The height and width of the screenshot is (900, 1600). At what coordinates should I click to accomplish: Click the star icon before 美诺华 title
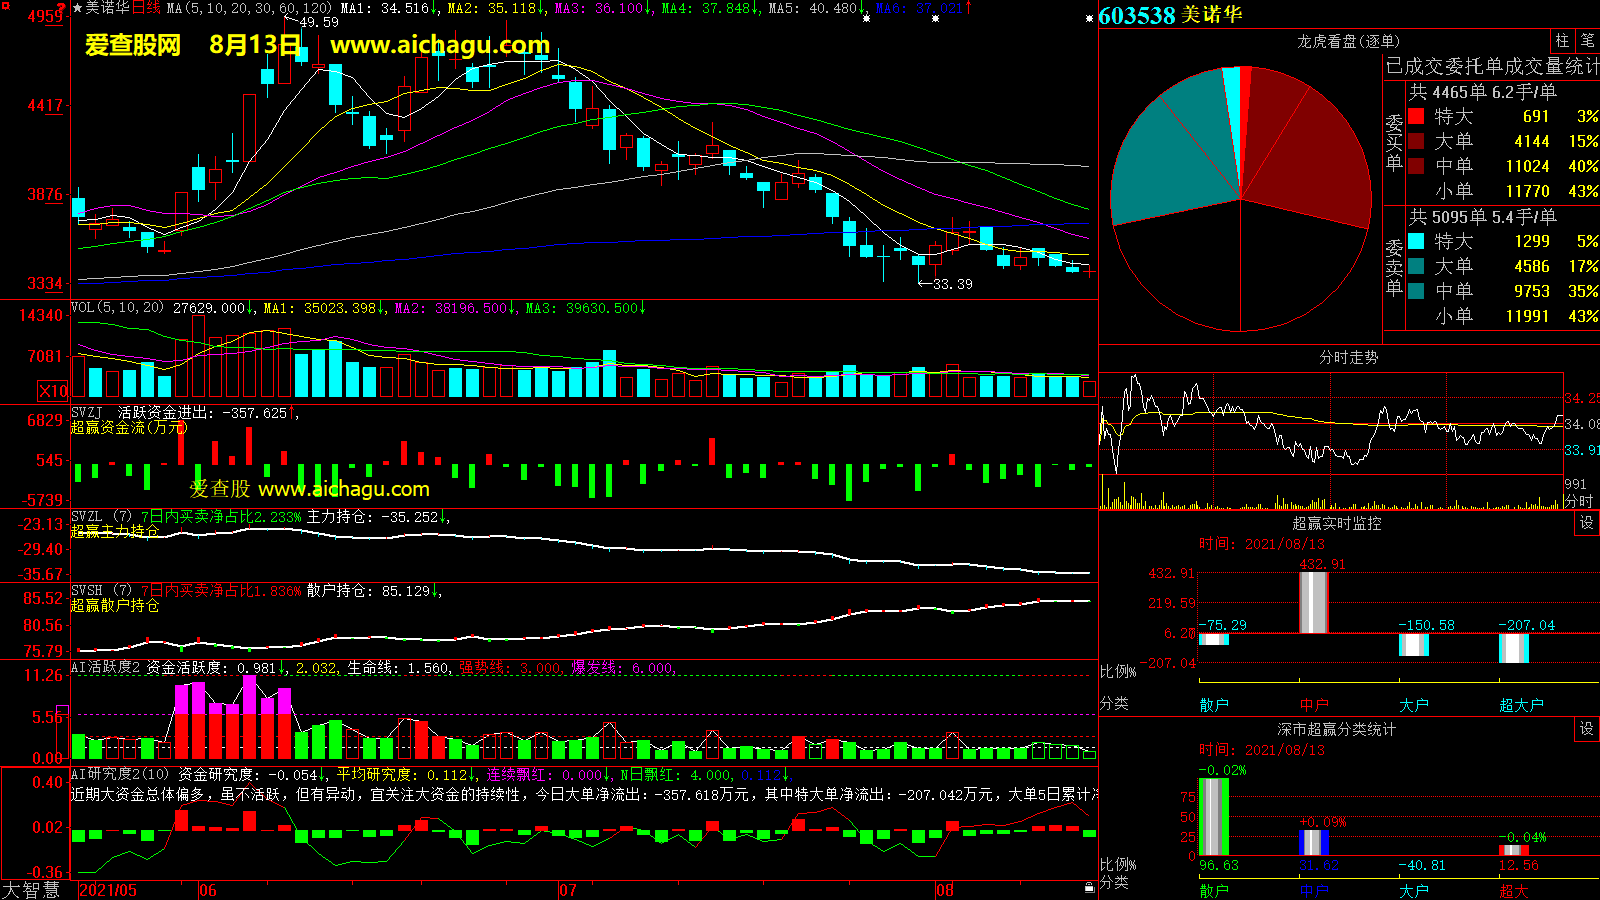78,8
